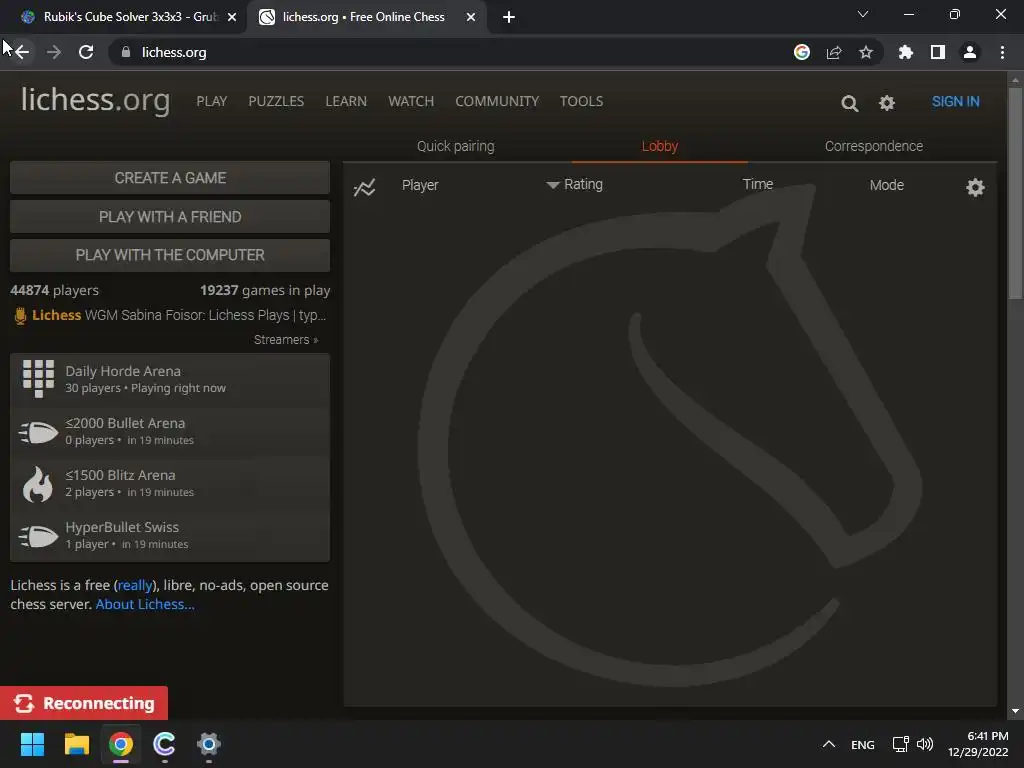The image size is (1024, 768).
Task: Click the SIGN IN link
Action: [955, 101]
